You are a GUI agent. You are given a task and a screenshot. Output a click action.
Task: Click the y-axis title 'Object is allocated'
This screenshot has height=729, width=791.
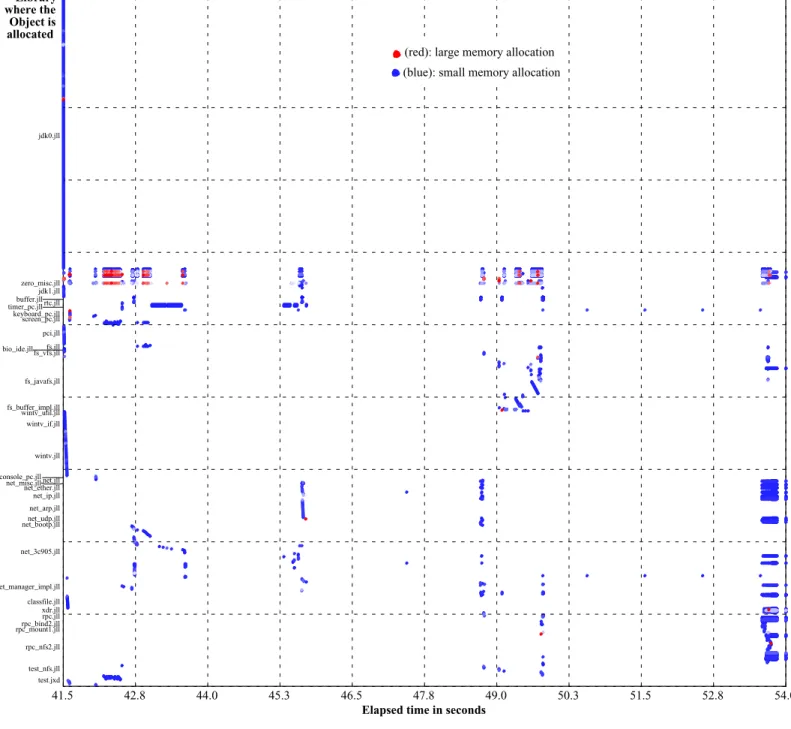click(x=30, y=28)
